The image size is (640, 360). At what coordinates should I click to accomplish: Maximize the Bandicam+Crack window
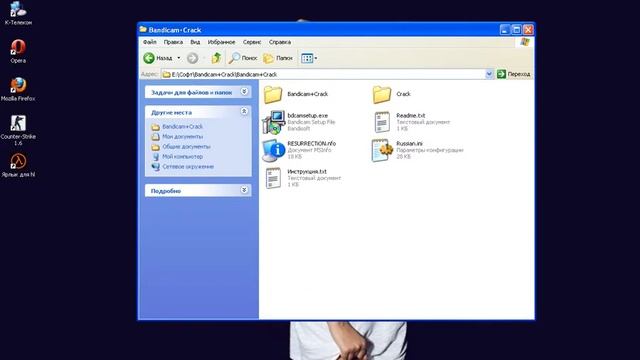(x=516, y=29)
